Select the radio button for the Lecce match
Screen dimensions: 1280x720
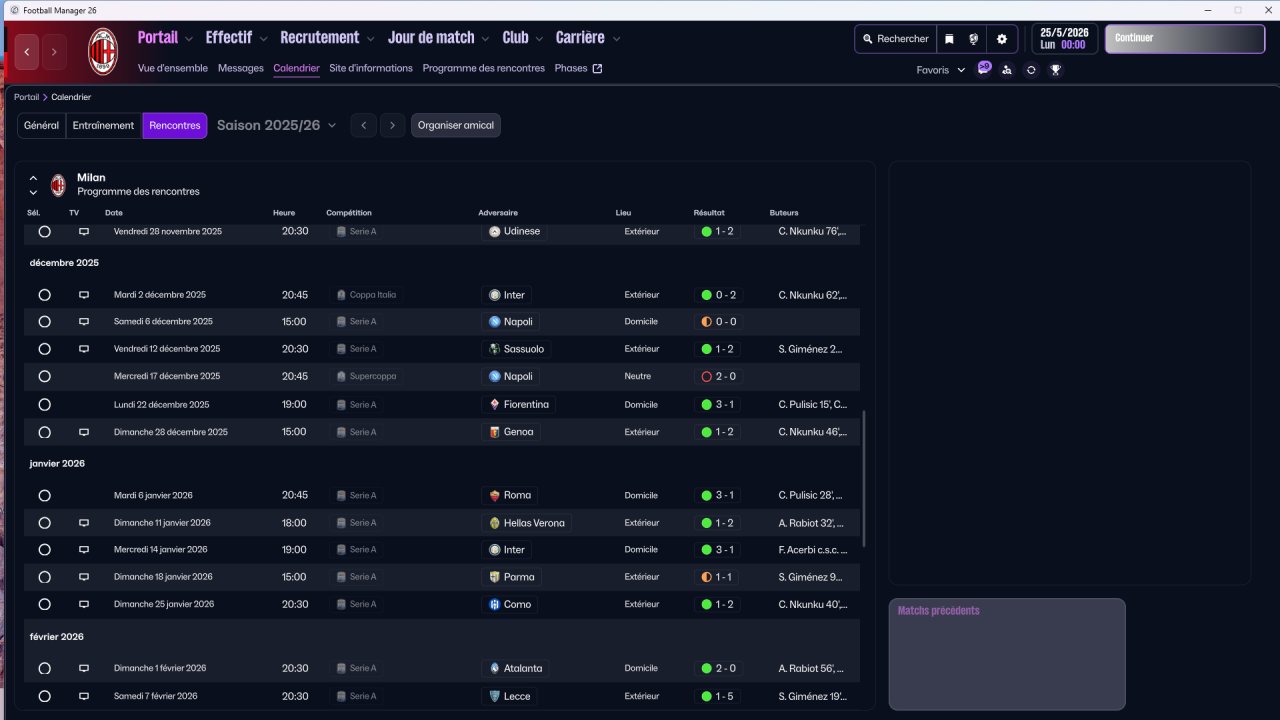[x=44, y=696]
